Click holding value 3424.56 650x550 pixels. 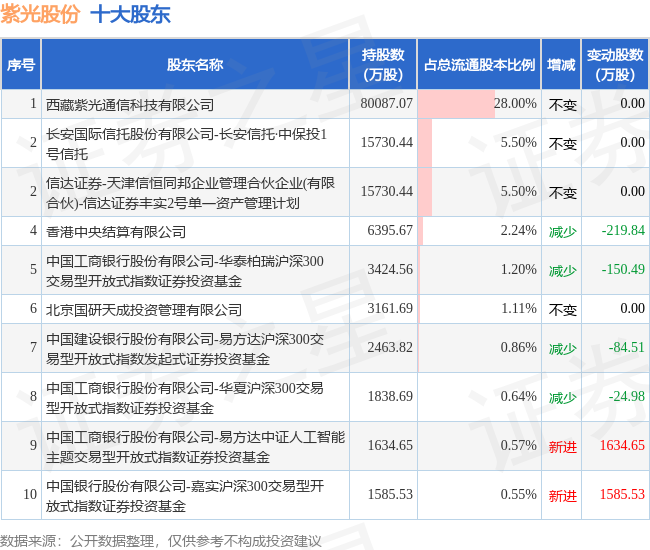[x=390, y=269]
